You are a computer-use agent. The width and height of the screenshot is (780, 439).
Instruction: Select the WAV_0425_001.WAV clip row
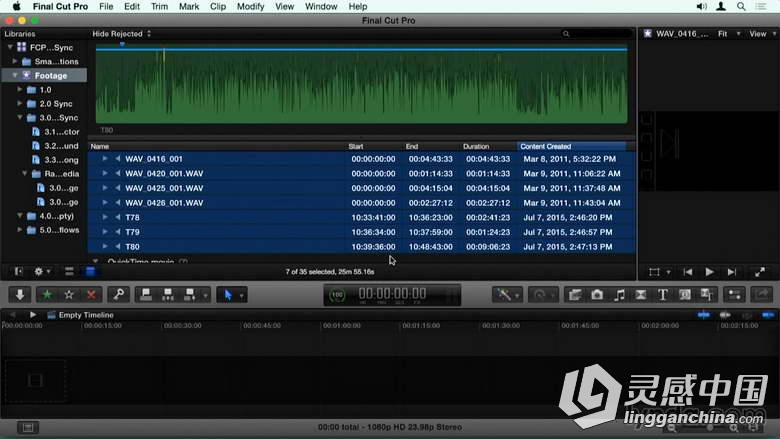pyautogui.click(x=362, y=188)
